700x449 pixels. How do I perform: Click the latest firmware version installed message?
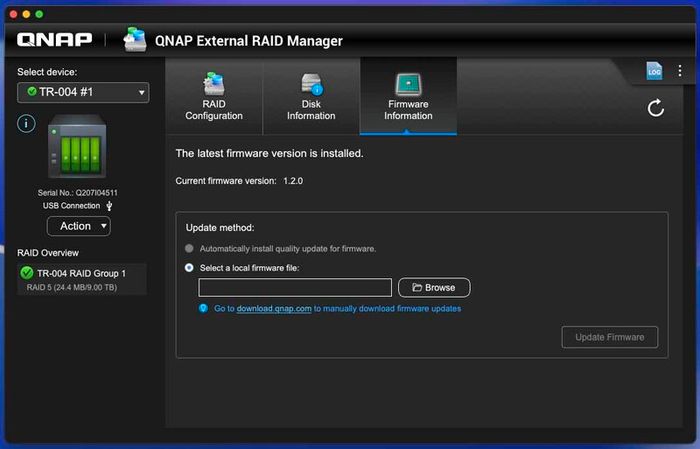269,153
